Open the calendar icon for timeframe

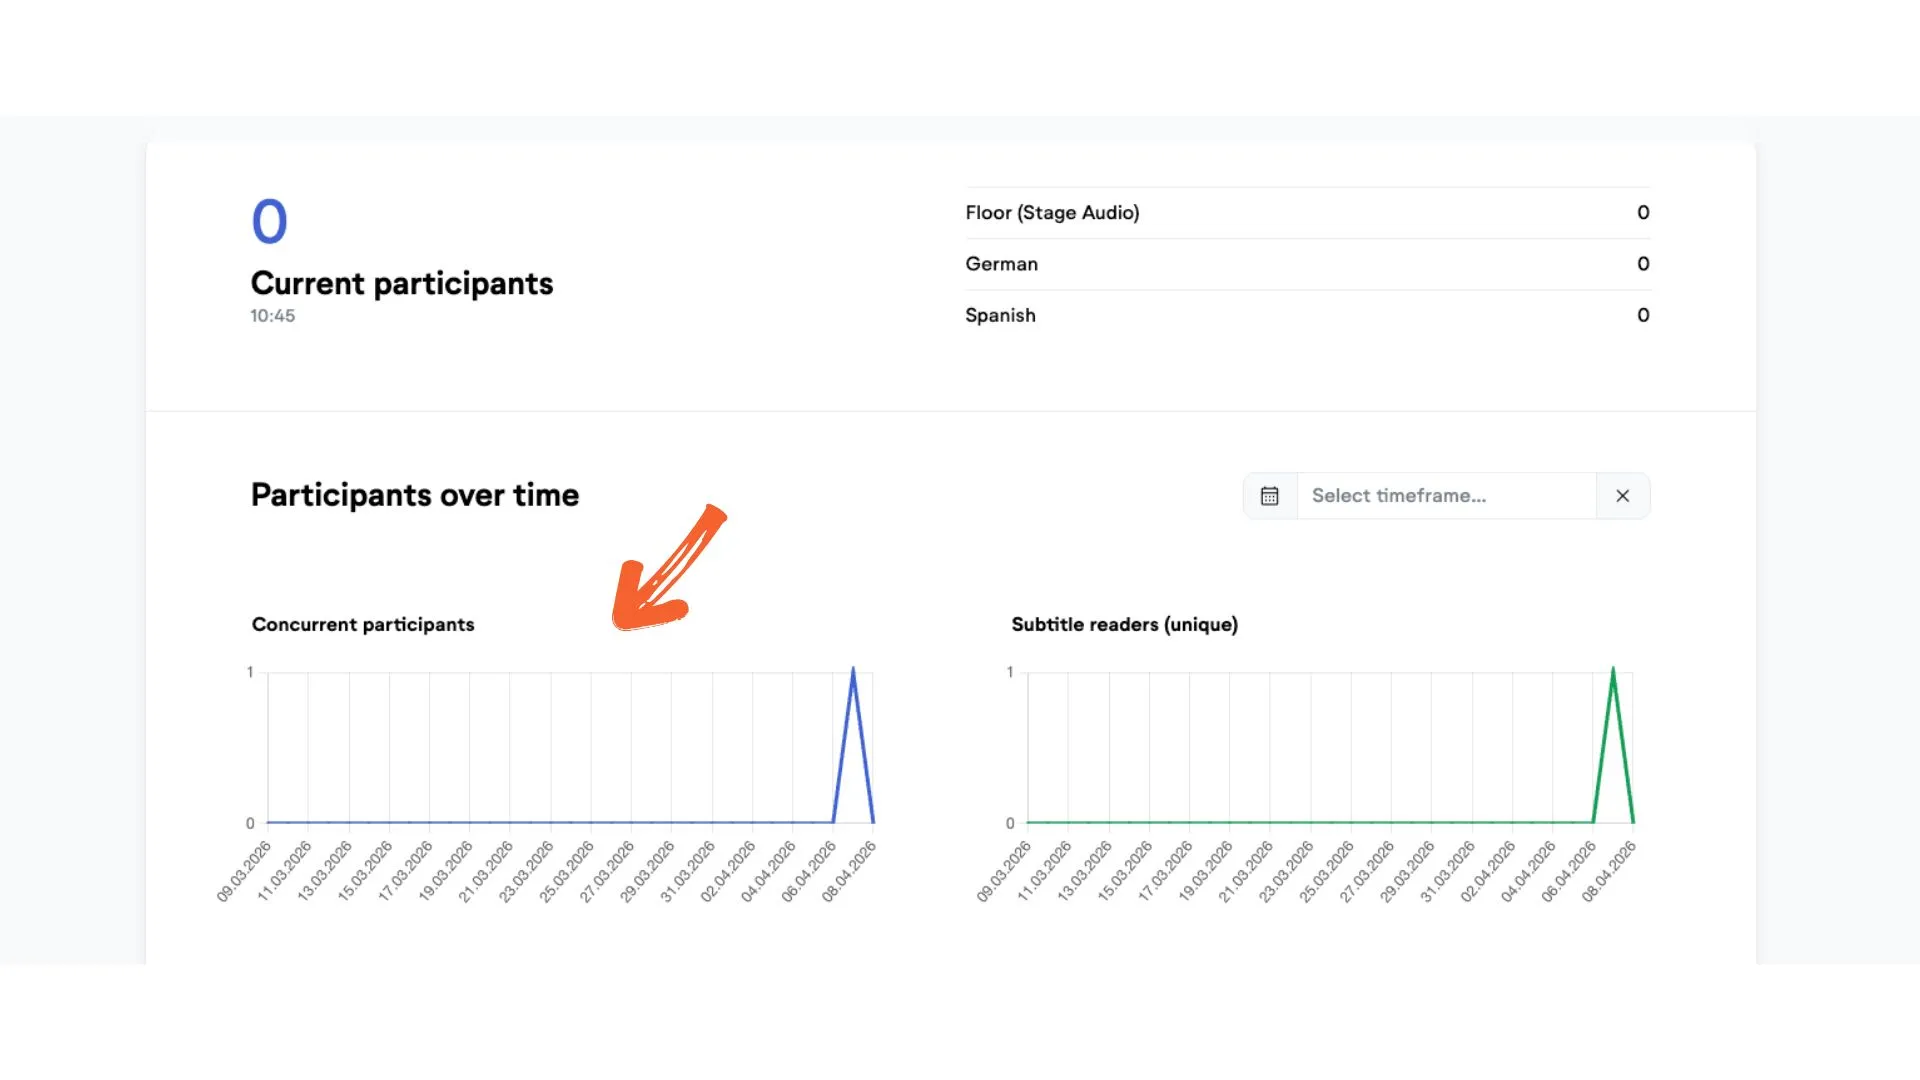(x=1269, y=496)
